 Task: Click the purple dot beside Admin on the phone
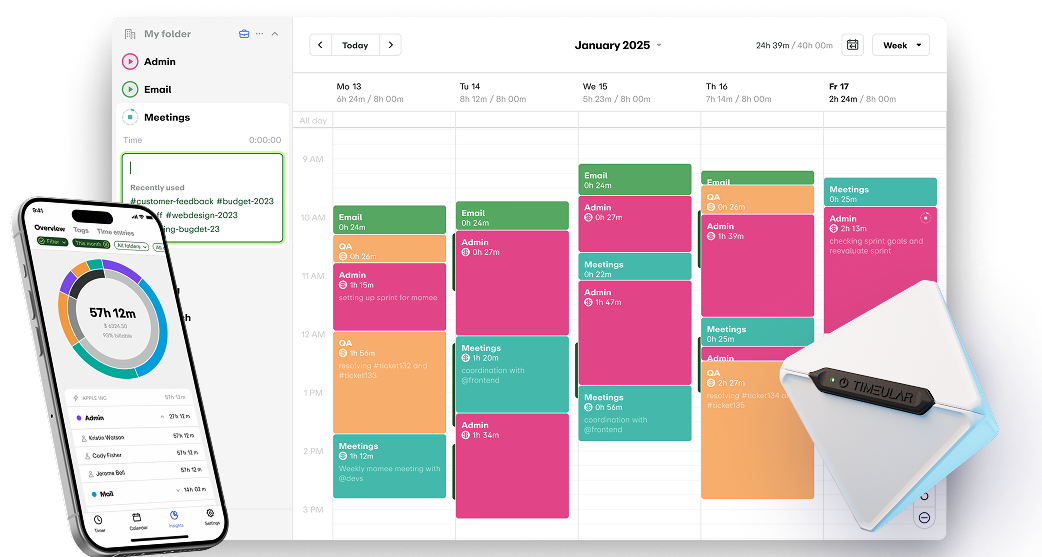pyautogui.click(x=79, y=418)
